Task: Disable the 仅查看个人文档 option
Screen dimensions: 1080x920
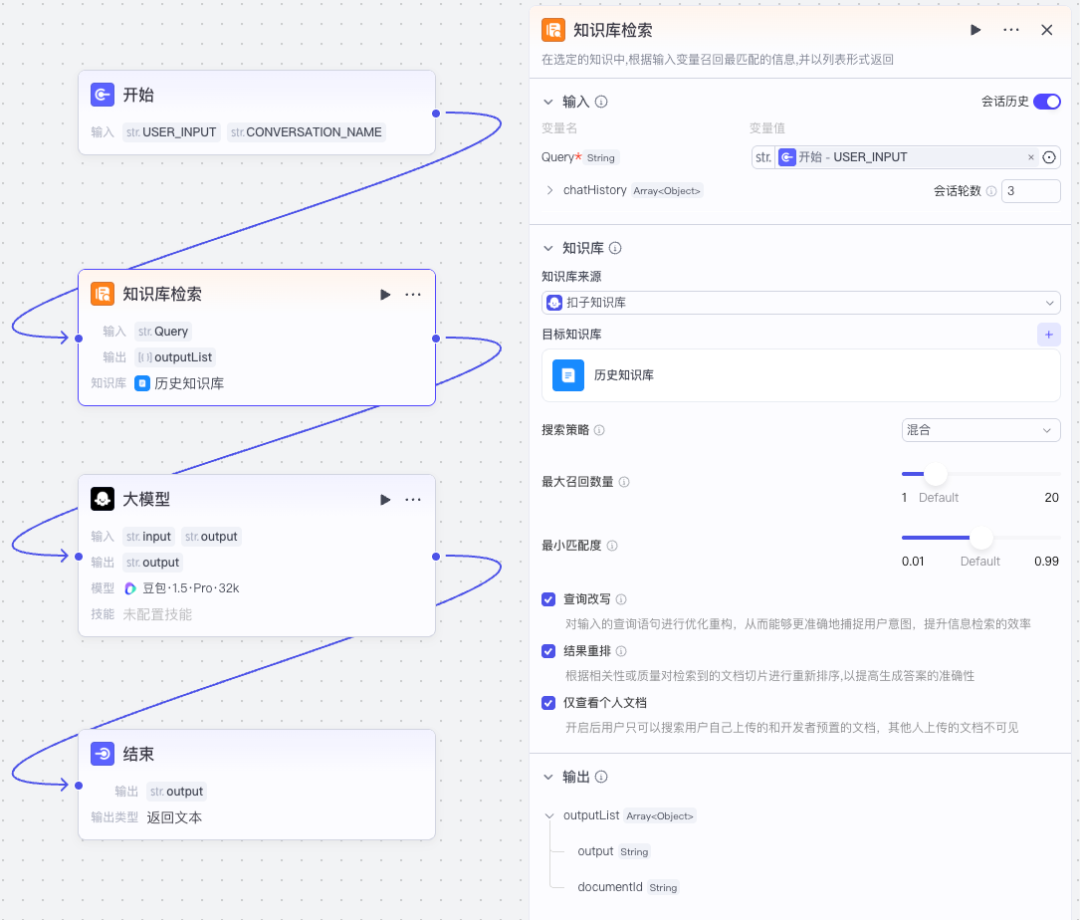Action: coord(548,703)
